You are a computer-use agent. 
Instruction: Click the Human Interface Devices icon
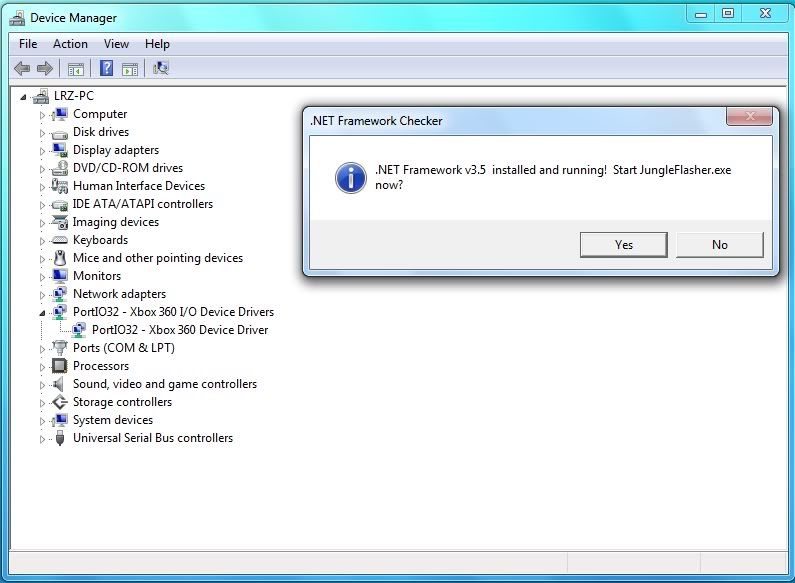(60, 186)
